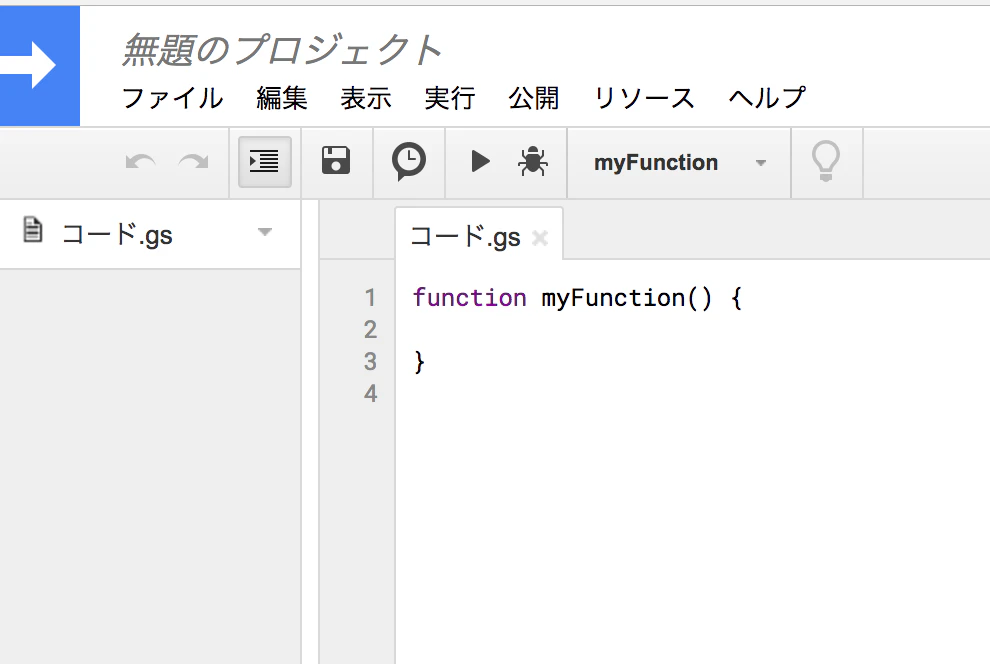
Task: Start debugging with the bug icon
Action: [x=533, y=162]
